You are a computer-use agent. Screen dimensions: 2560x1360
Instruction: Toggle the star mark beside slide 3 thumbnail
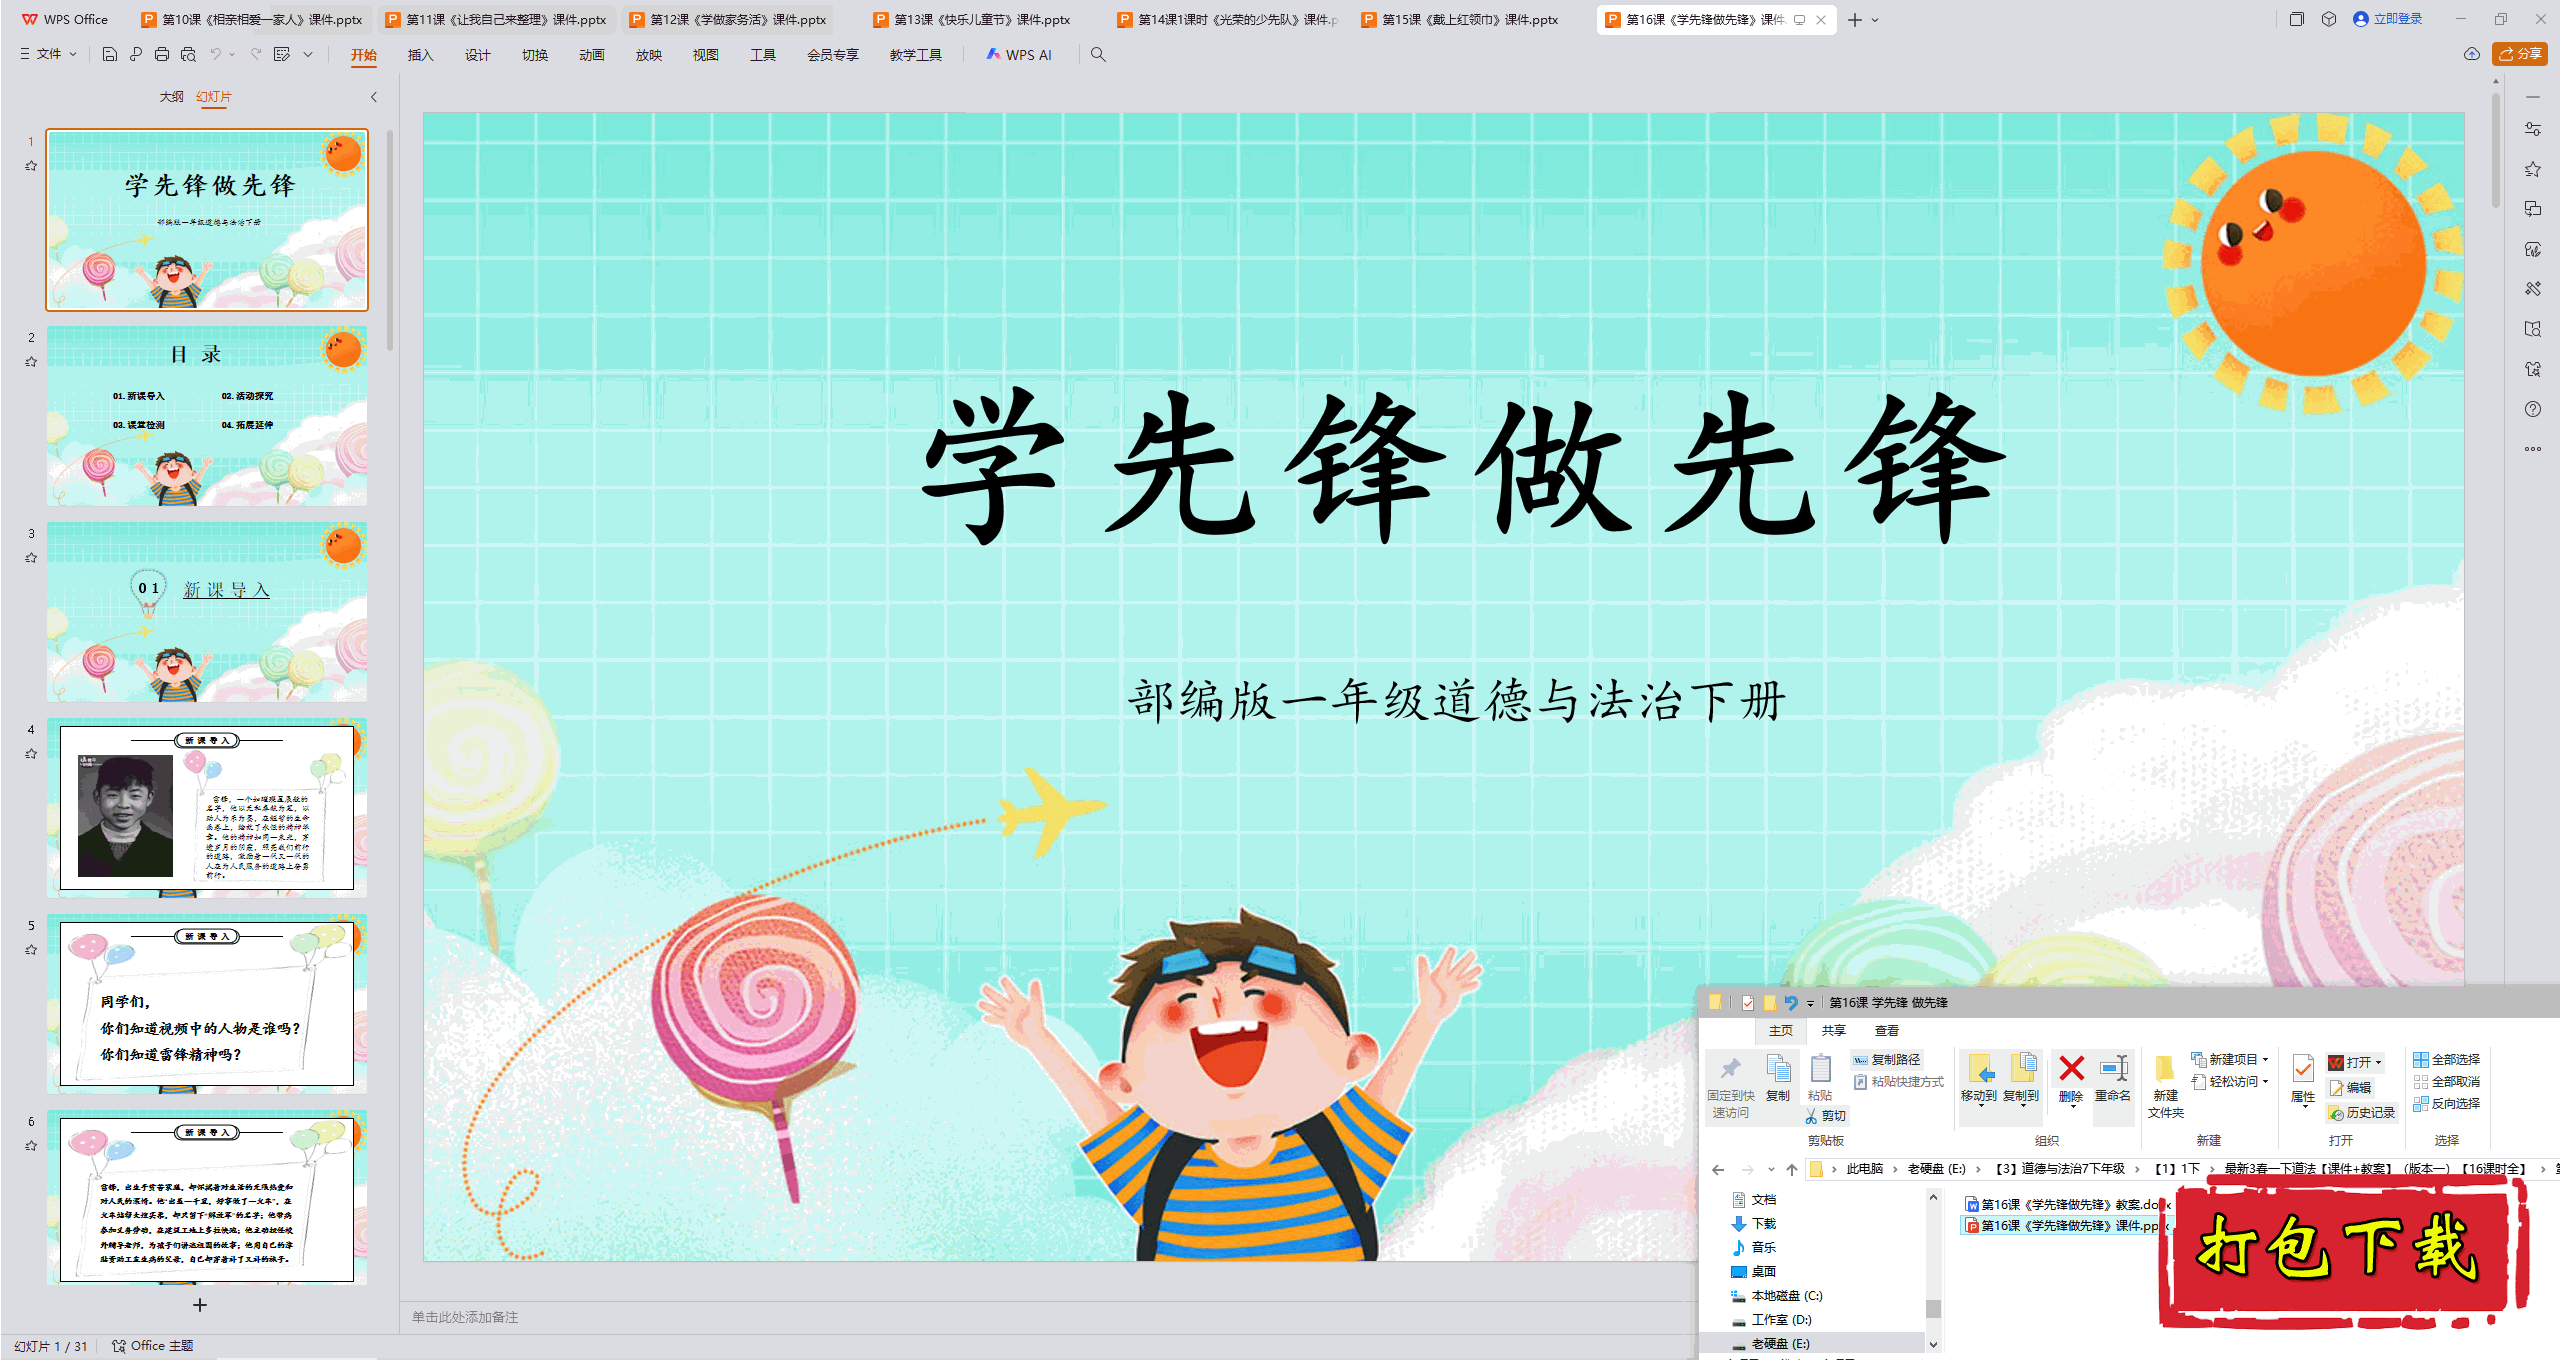tap(31, 558)
